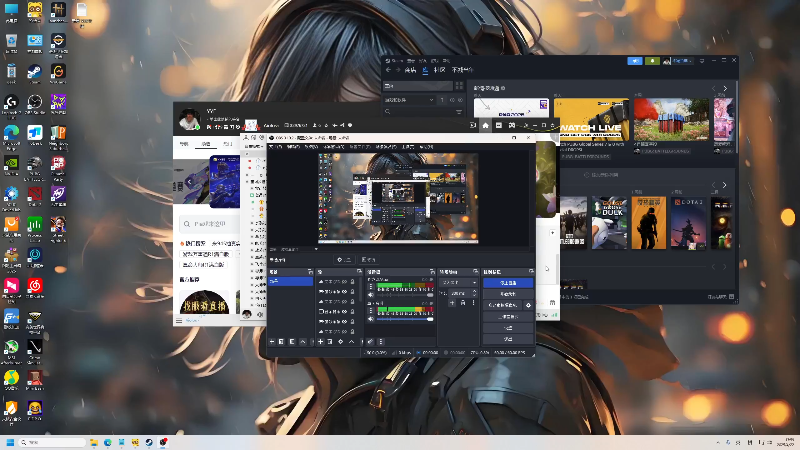Open scene filters icon in Scenes panel footer
Screen dimensions: 800x450
click(292, 342)
